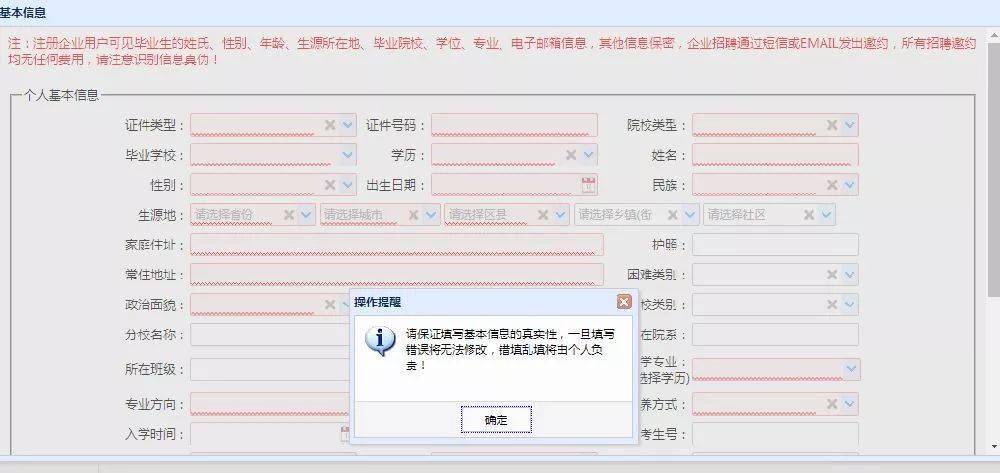Open the 政治面貌 dropdown arrow
The height and width of the screenshot is (473, 1000).
[x=348, y=304]
